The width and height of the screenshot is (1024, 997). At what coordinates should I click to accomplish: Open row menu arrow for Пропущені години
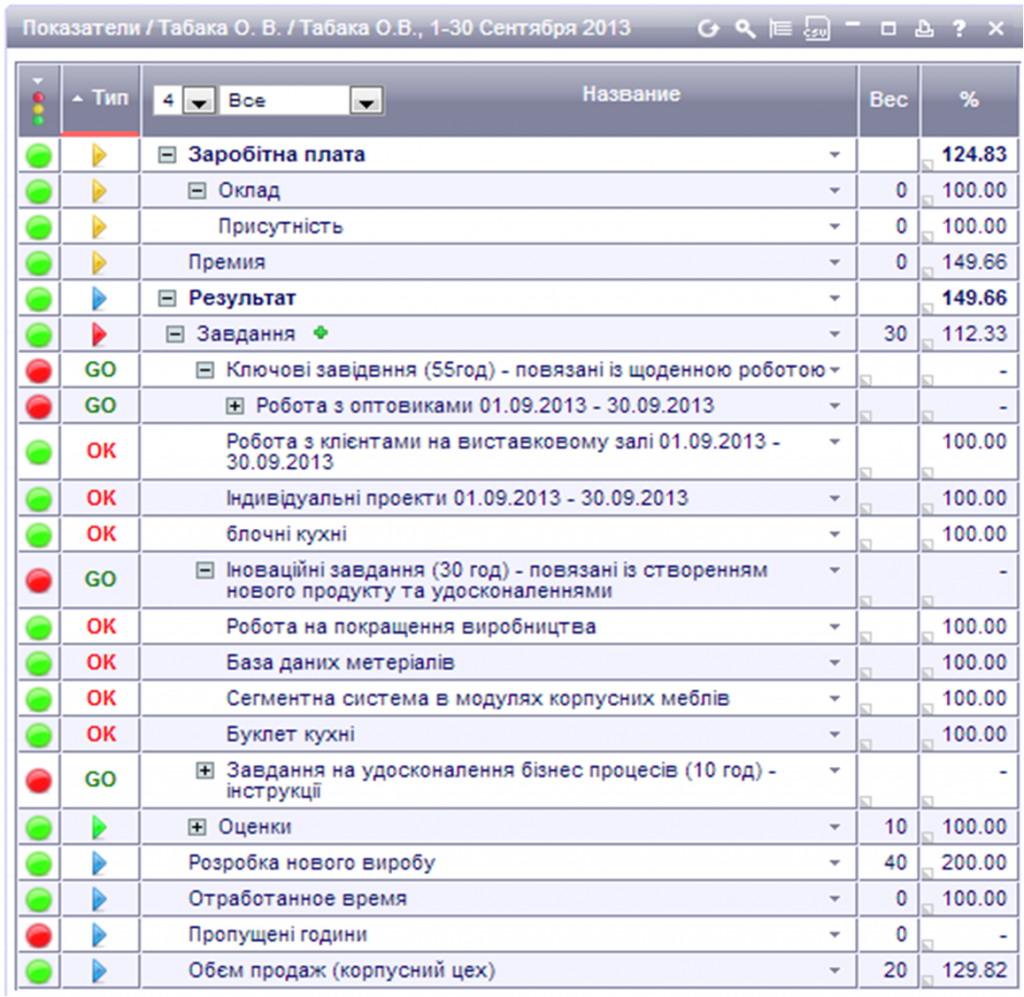tap(835, 935)
